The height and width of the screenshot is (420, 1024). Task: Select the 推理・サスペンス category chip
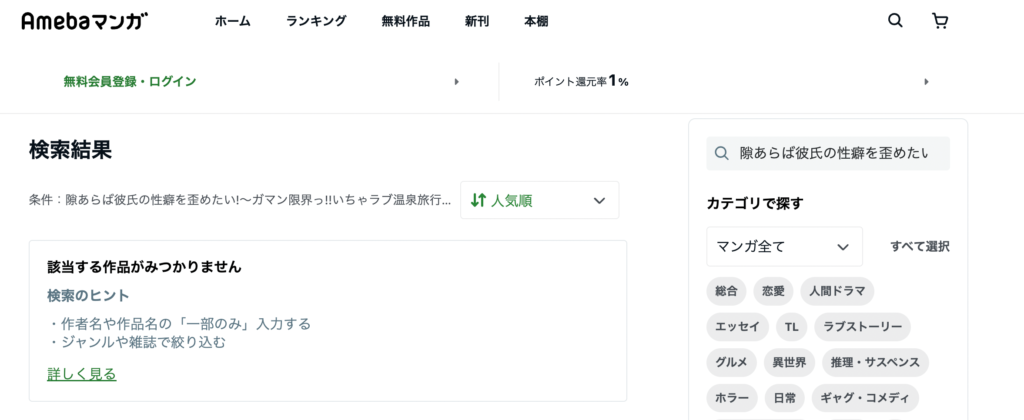875,362
